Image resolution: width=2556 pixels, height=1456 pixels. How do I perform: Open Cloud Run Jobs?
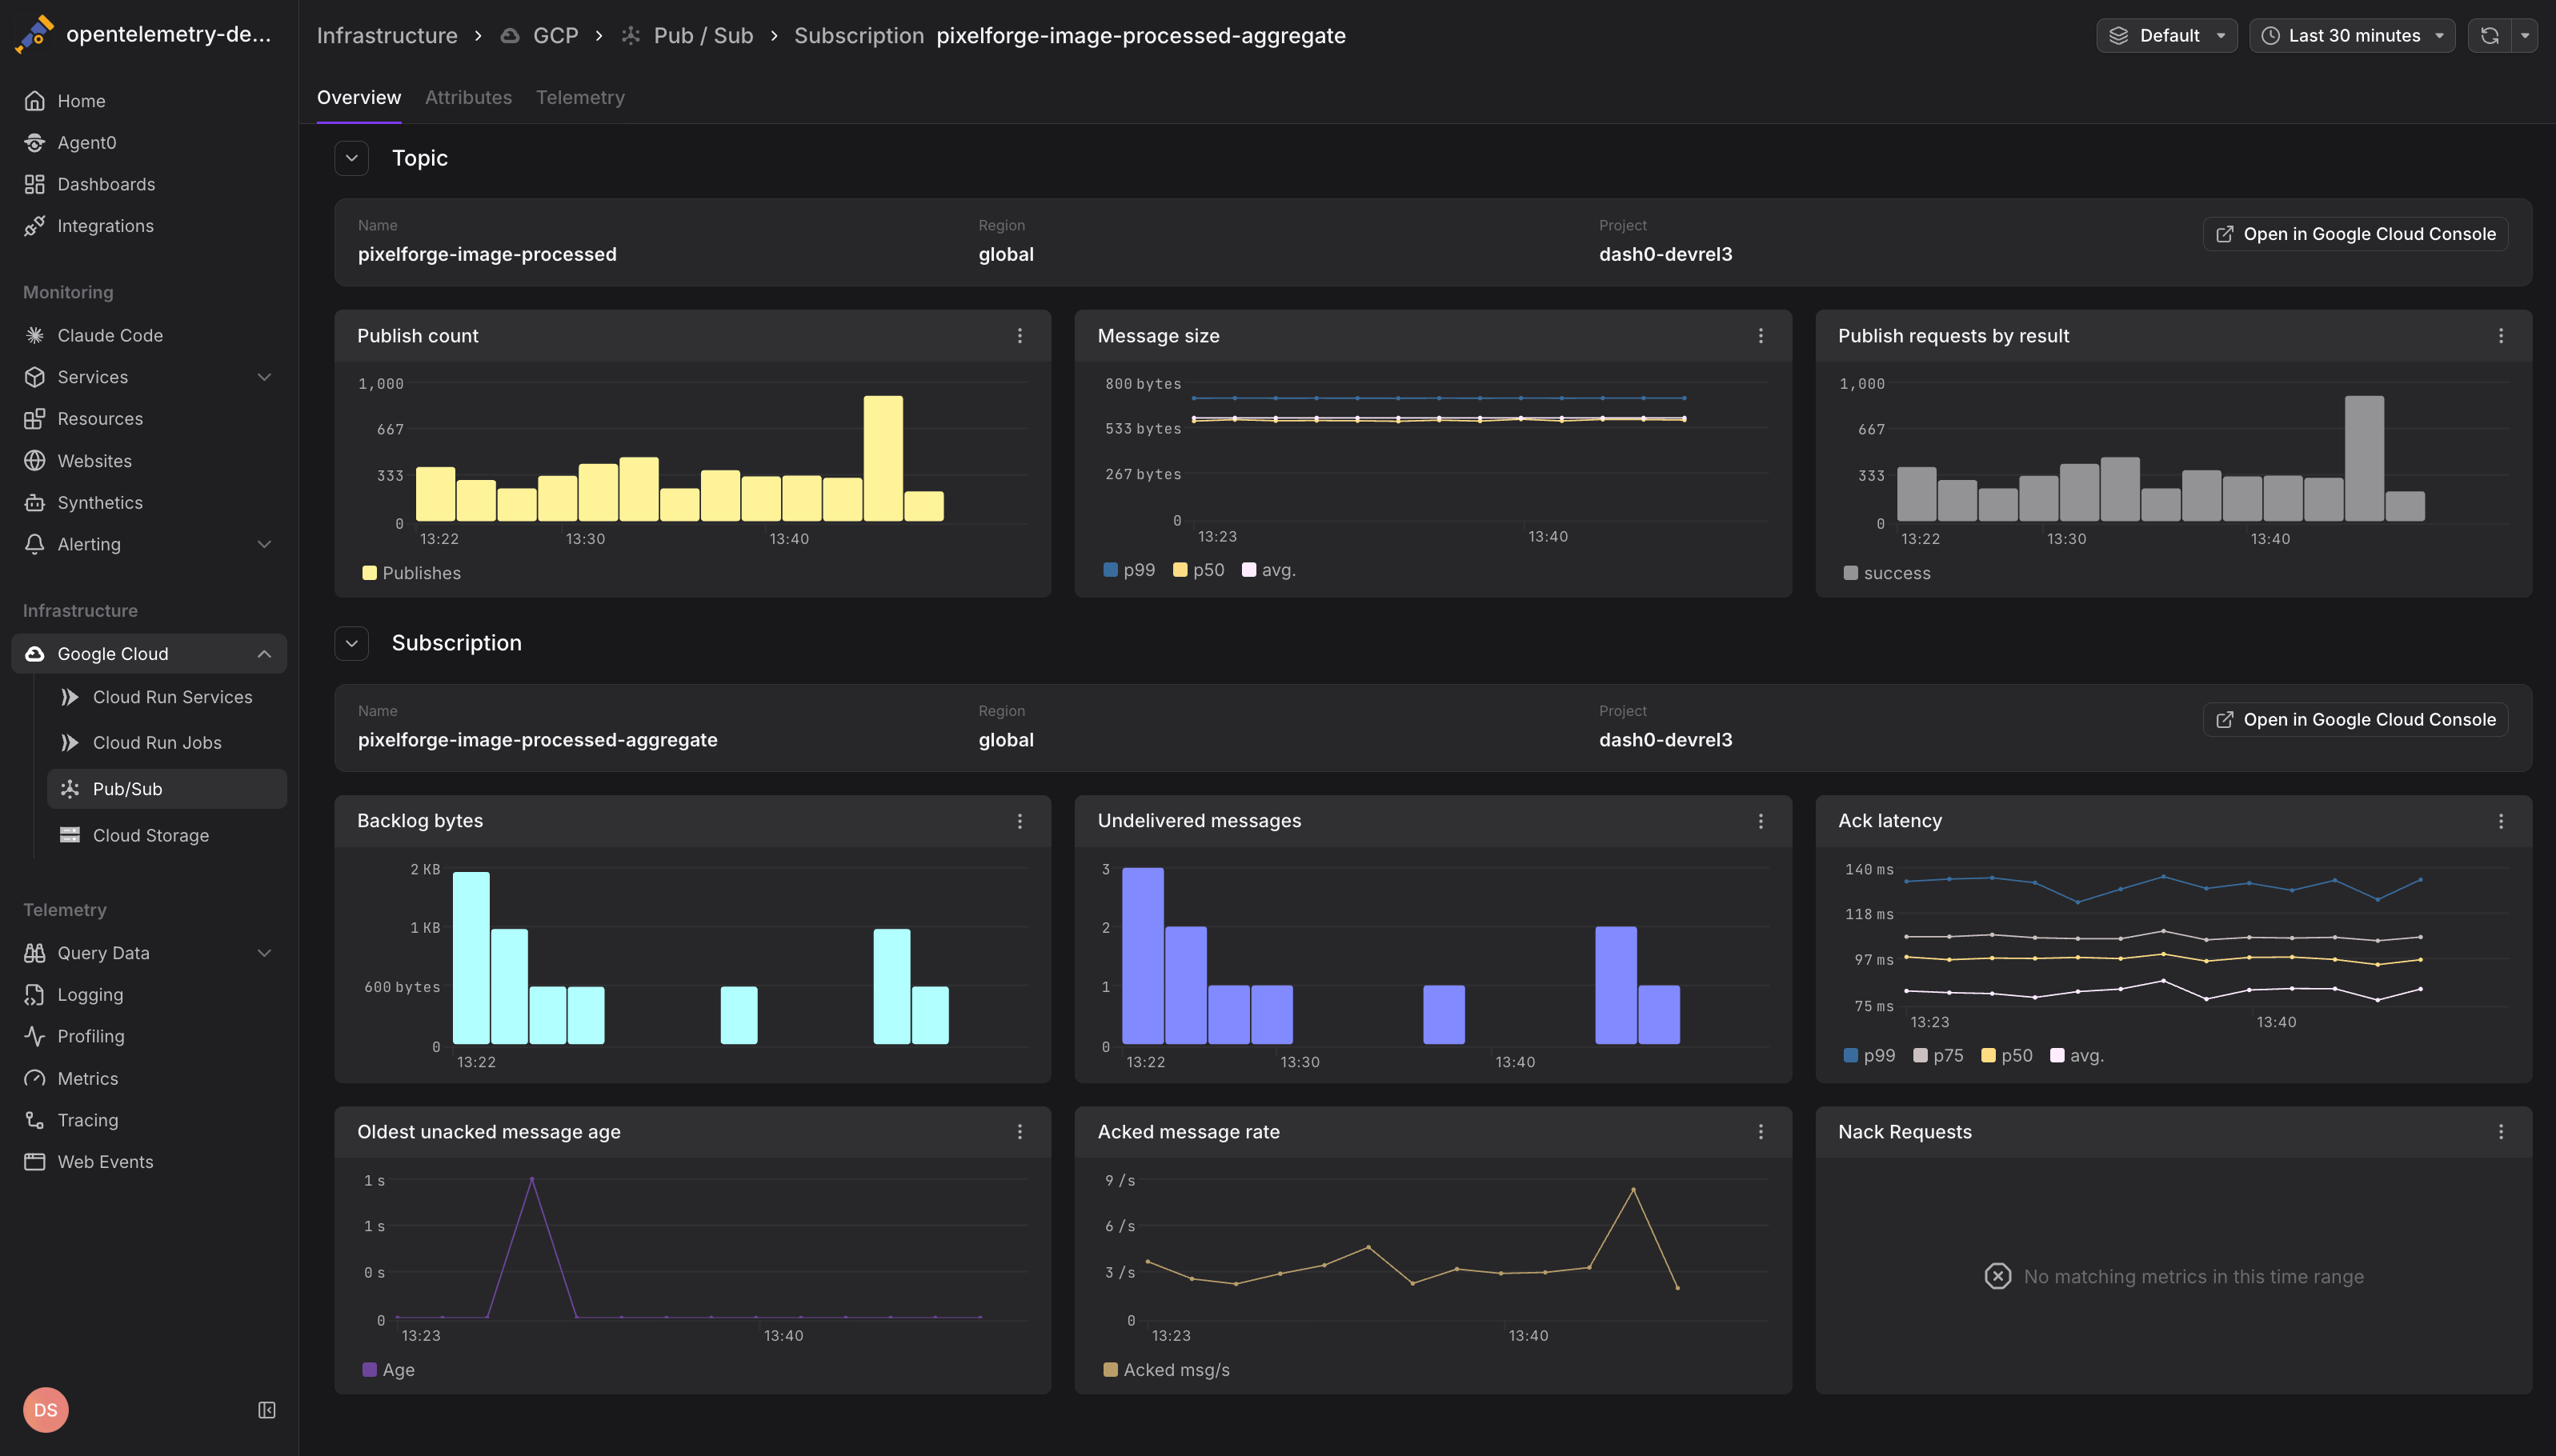[167, 743]
